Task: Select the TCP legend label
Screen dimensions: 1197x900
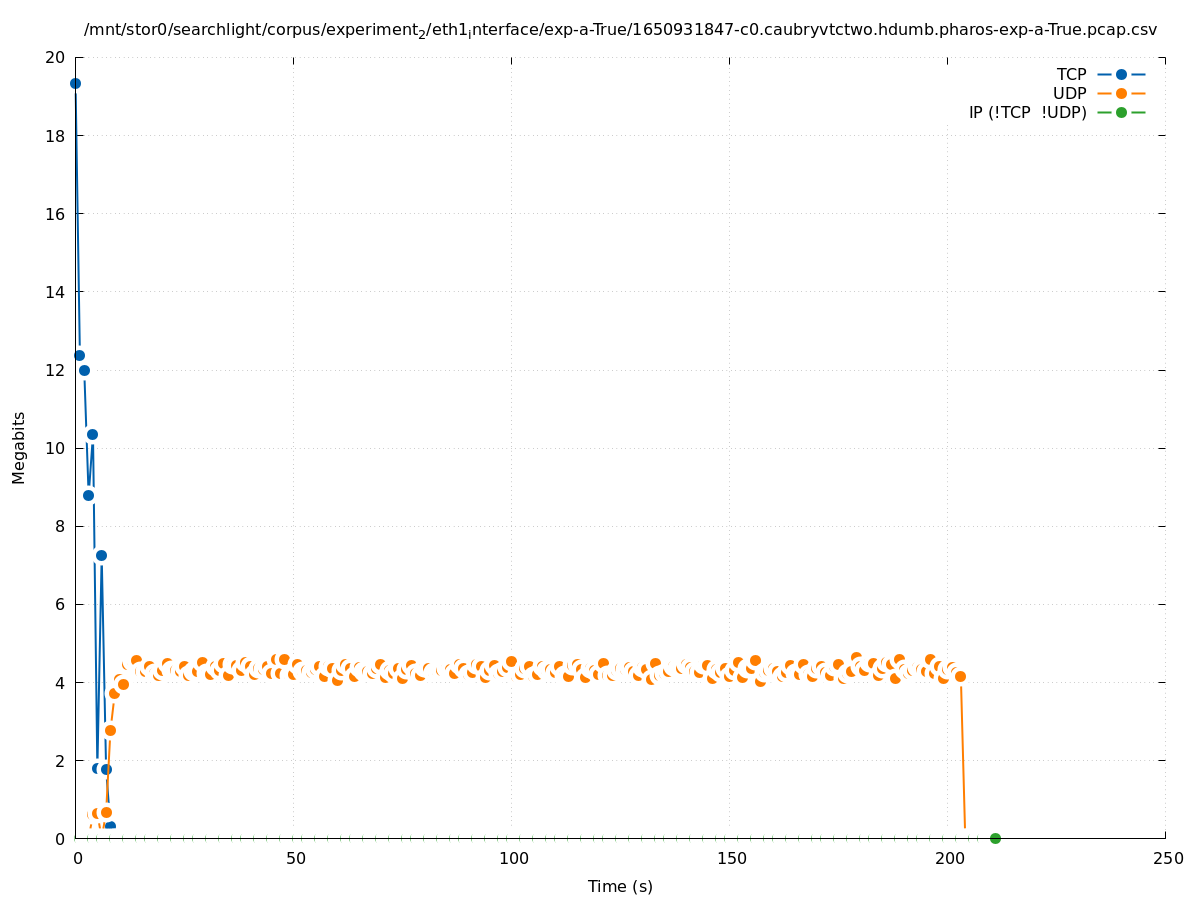Action: click(1071, 74)
